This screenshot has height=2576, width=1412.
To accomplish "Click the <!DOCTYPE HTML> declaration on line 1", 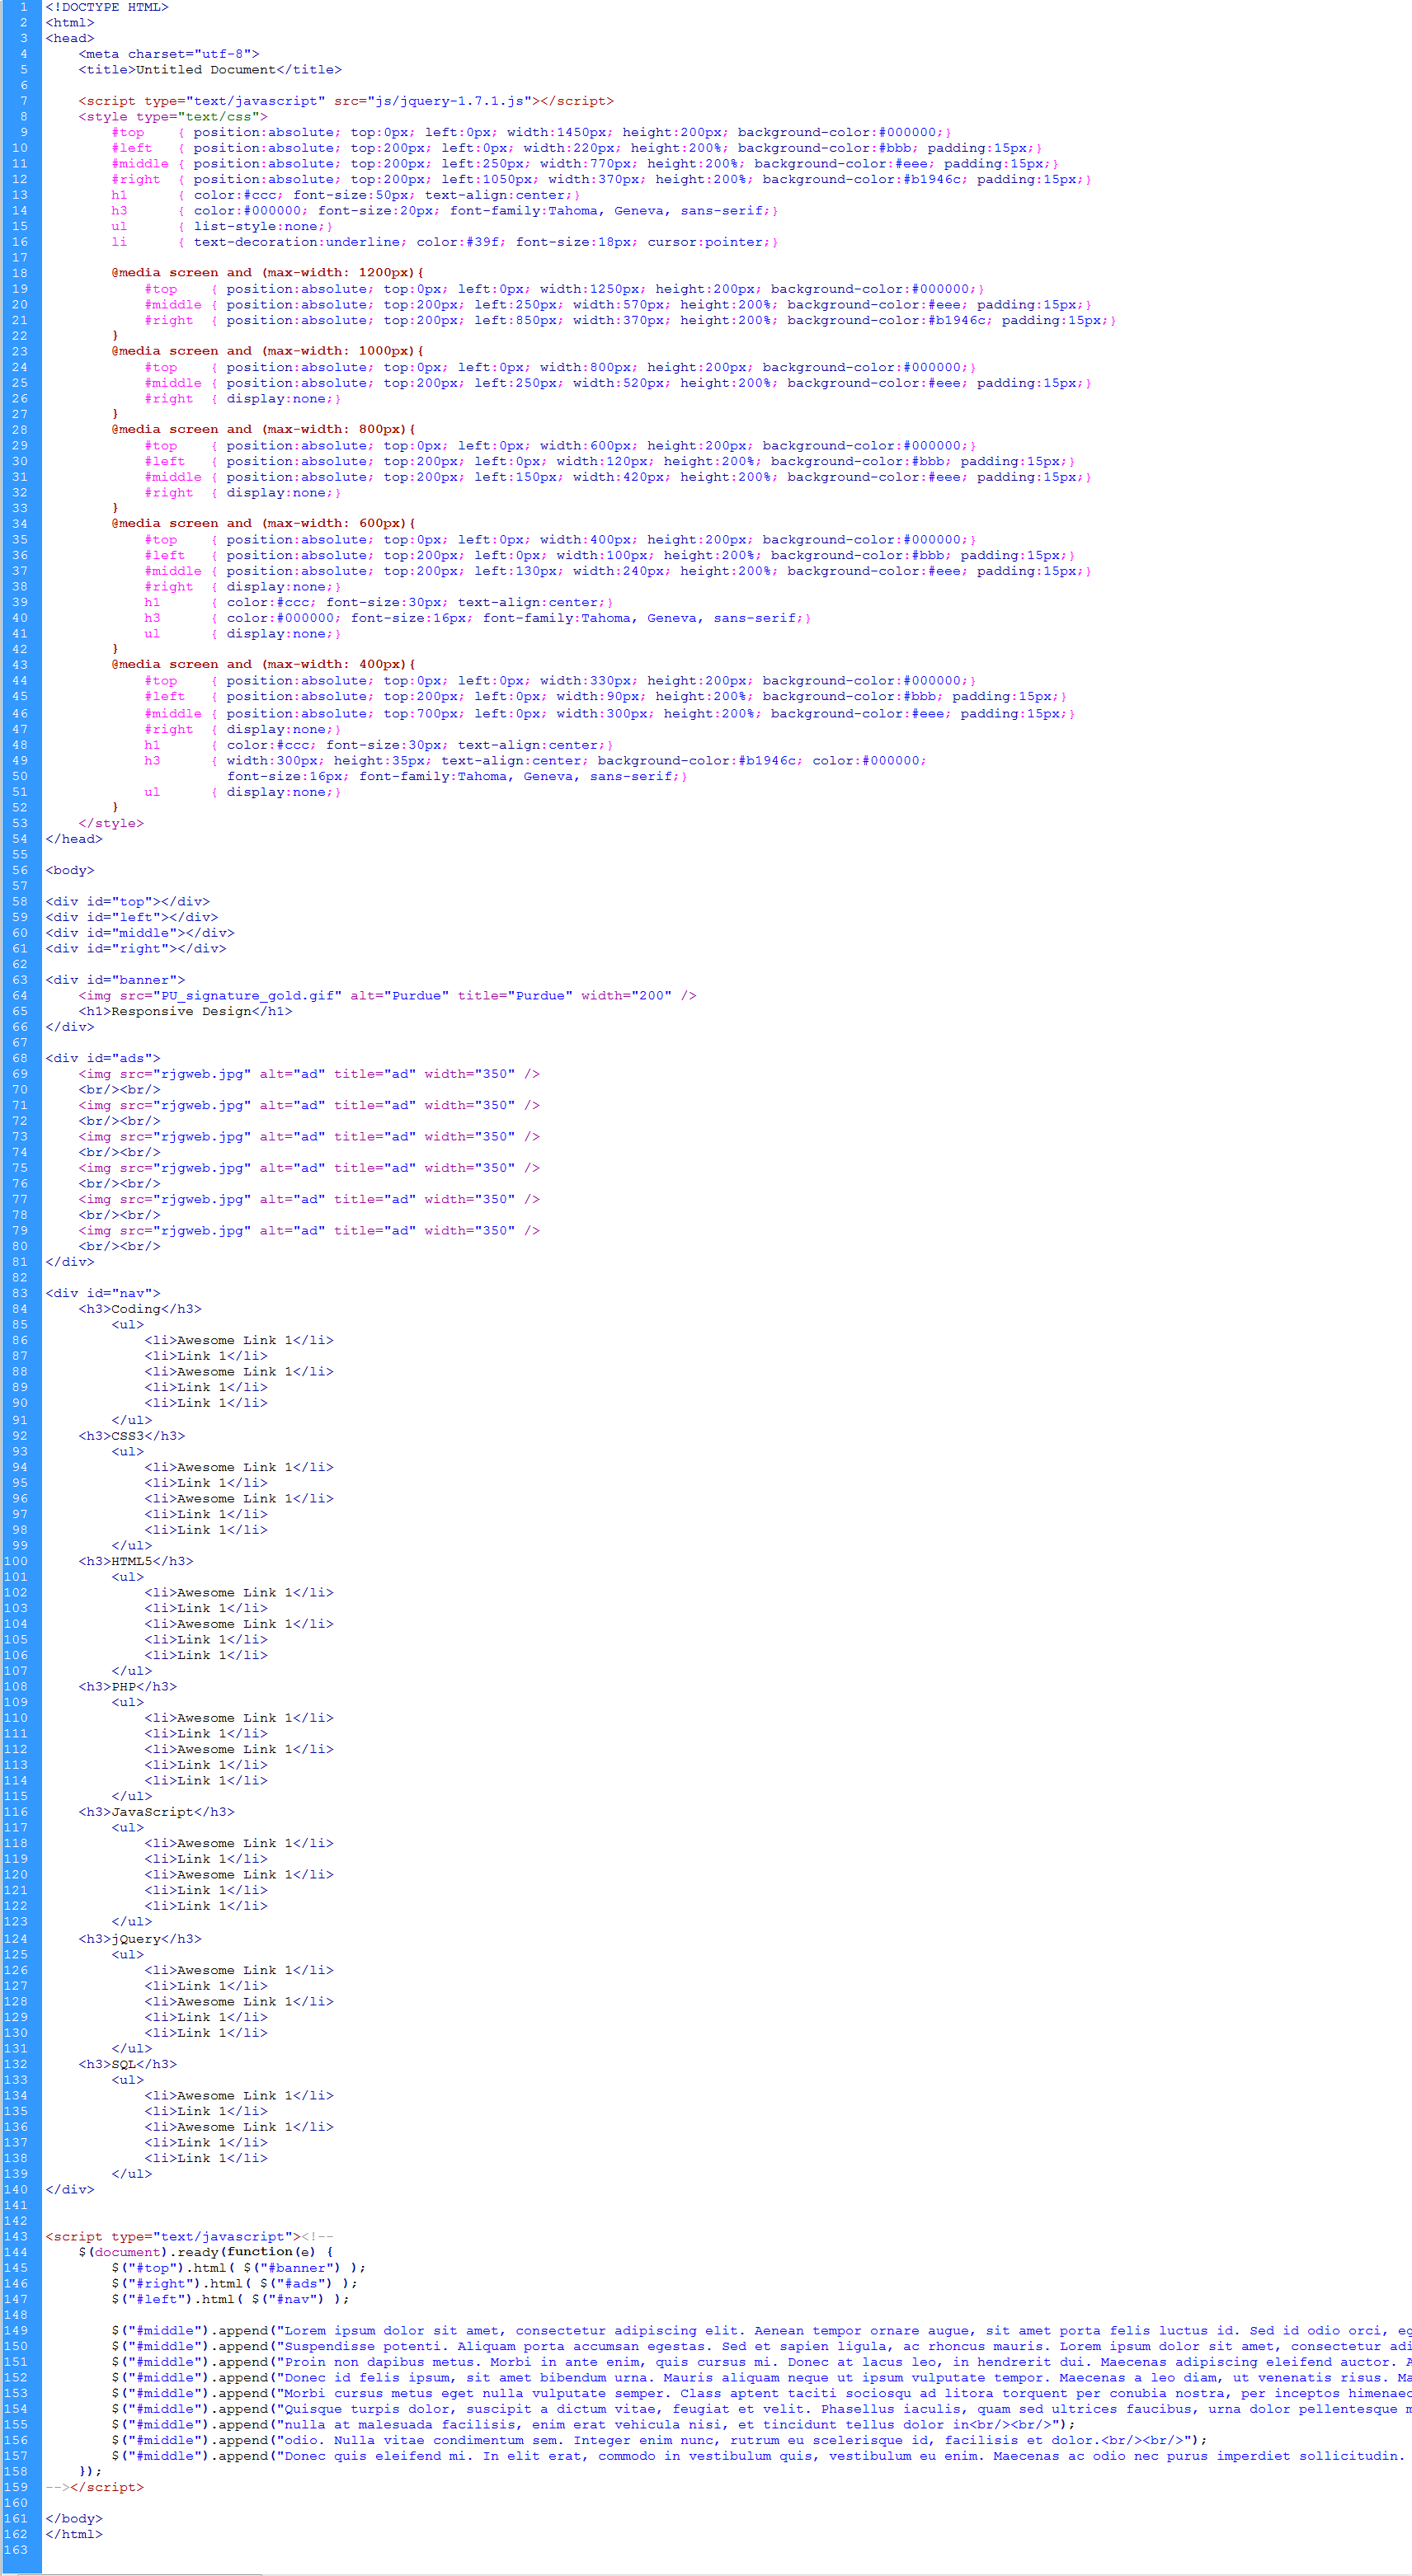I will [107, 7].
